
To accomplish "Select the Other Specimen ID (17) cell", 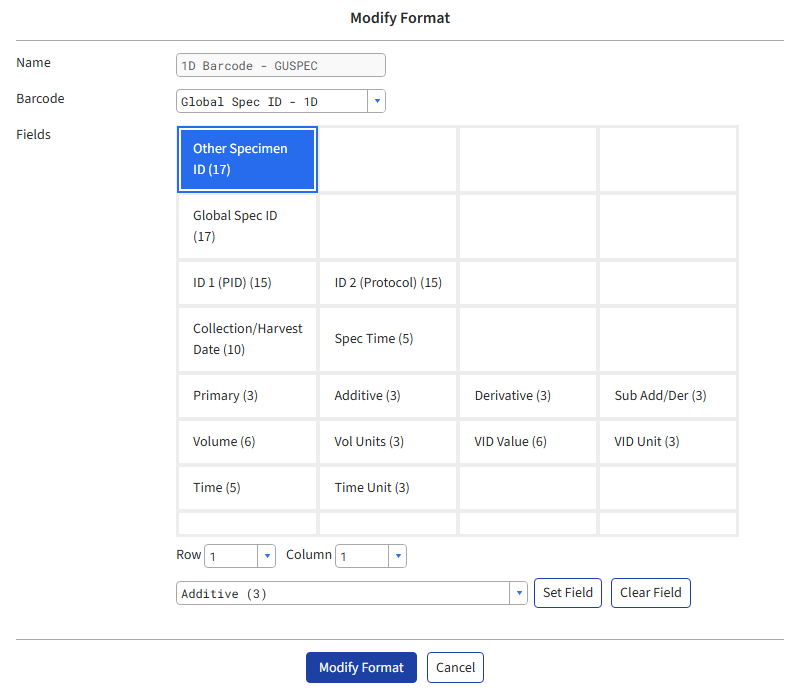I will tap(247, 160).
